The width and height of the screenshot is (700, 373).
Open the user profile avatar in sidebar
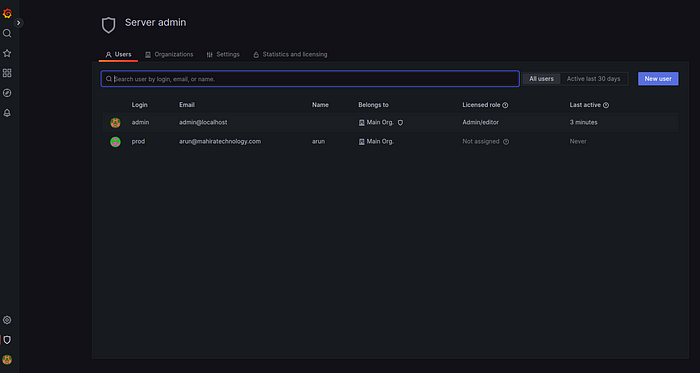(7, 360)
